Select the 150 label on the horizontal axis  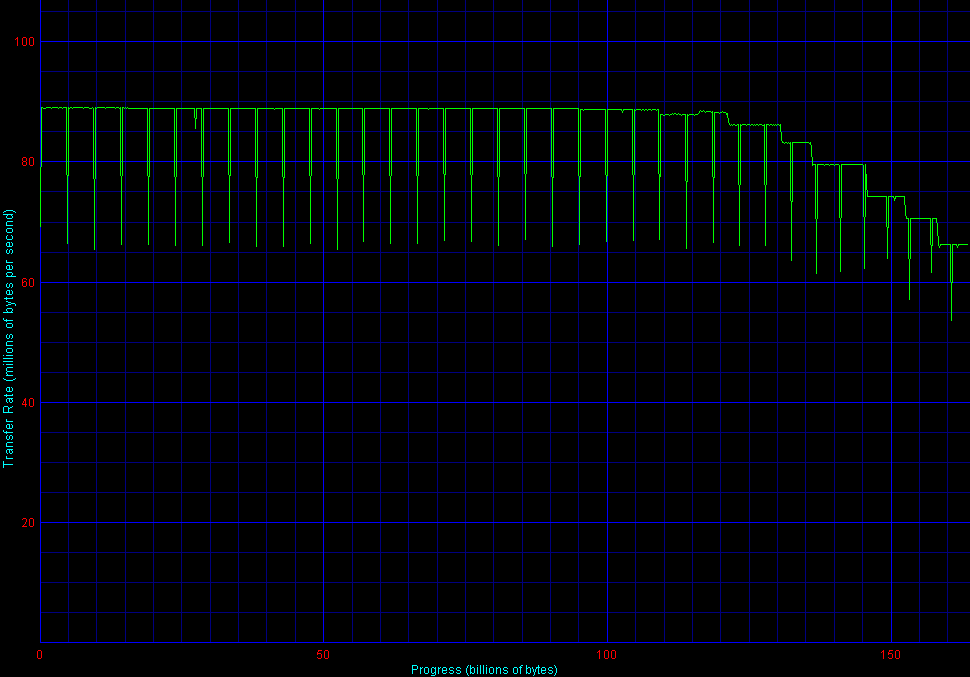tap(890, 655)
